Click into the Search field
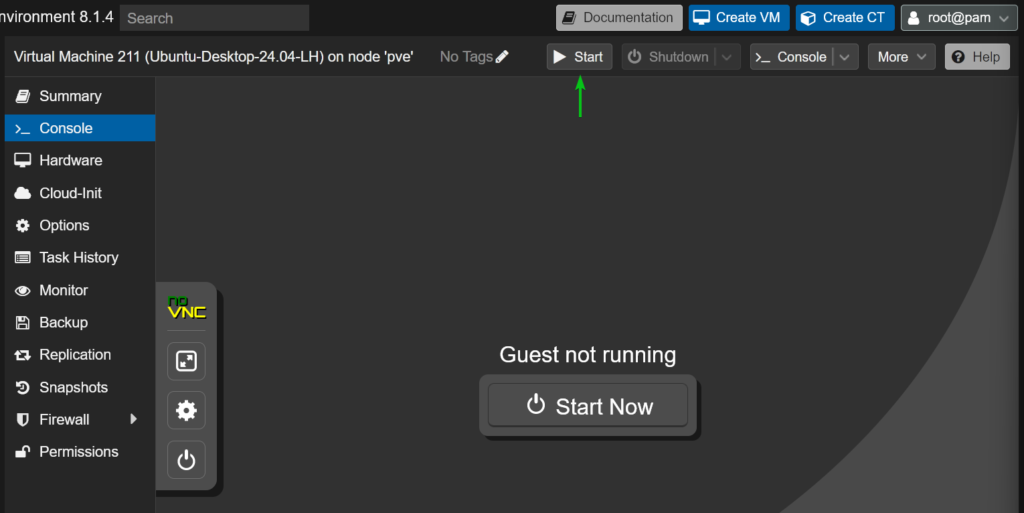Image resolution: width=1024 pixels, height=513 pixels. pyautogui.click(x=214, y=18)
